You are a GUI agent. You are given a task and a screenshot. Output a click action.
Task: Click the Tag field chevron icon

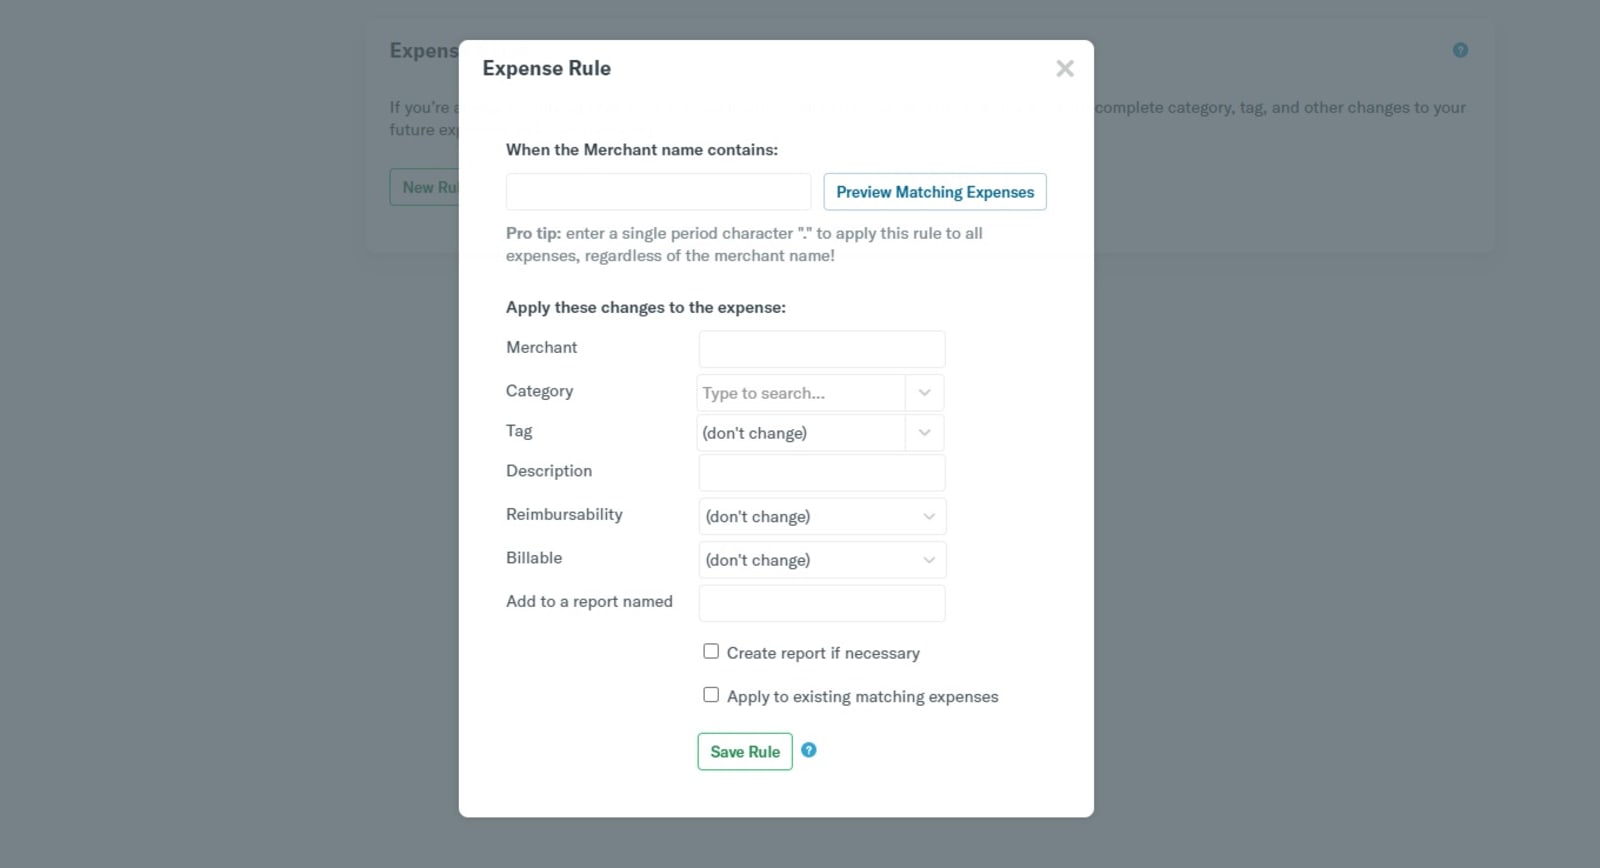coord(924,432)
